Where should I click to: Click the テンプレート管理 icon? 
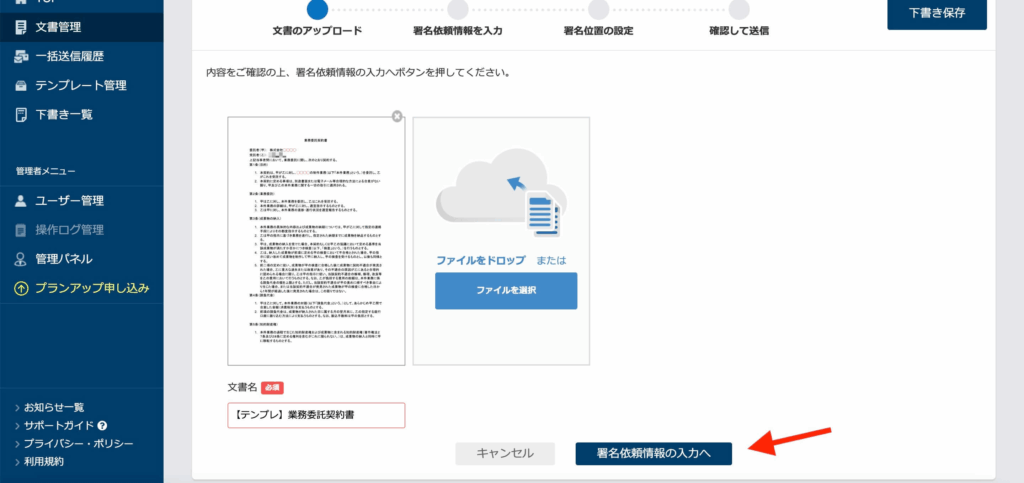(21, 86)
